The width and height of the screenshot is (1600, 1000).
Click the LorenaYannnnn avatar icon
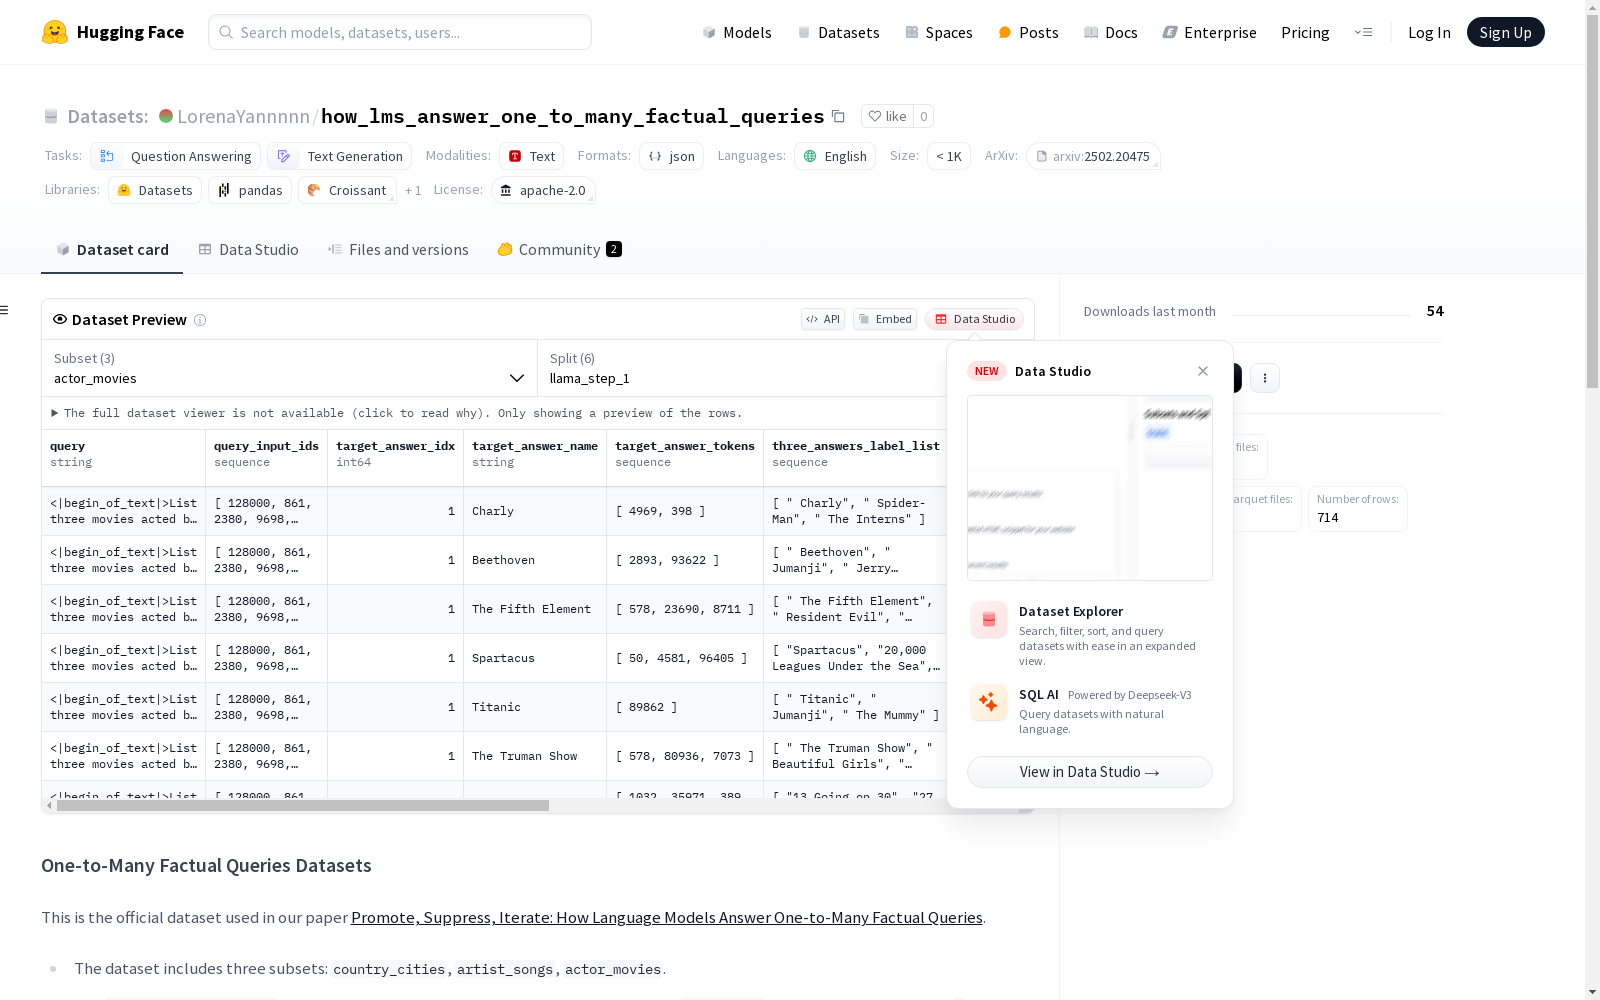click(x=166, y=116)
